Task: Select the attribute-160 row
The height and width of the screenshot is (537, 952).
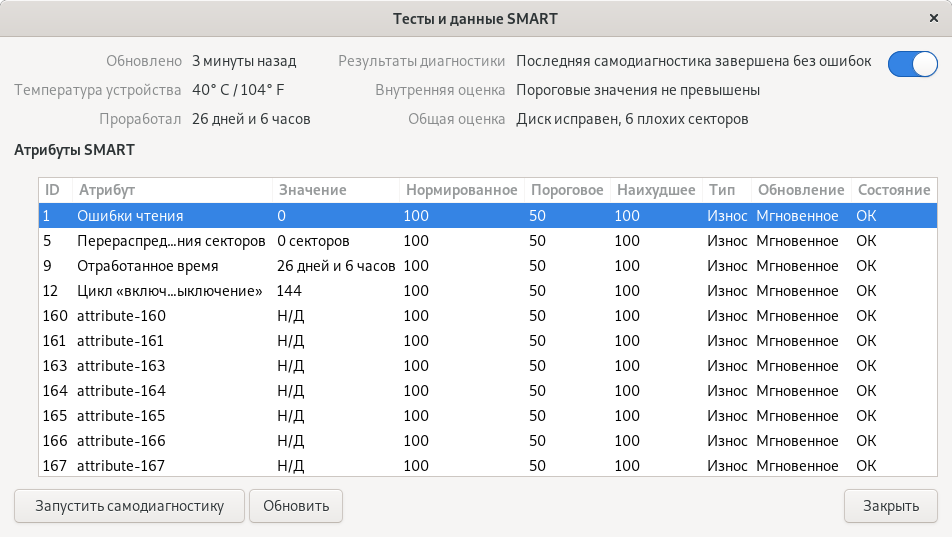Action: tap(121, 316)
